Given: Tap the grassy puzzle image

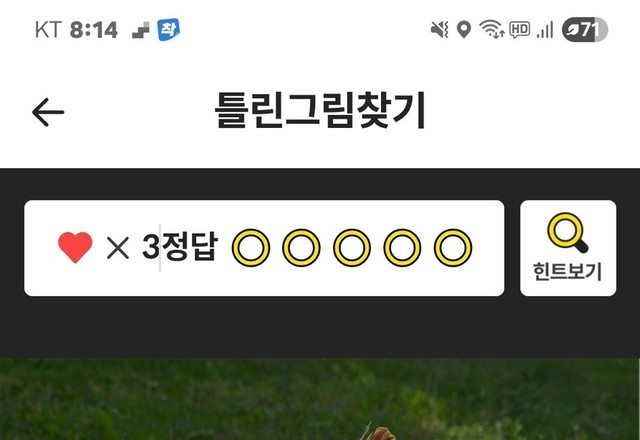Looking at the screenshot, I should [x=320, y=399].
